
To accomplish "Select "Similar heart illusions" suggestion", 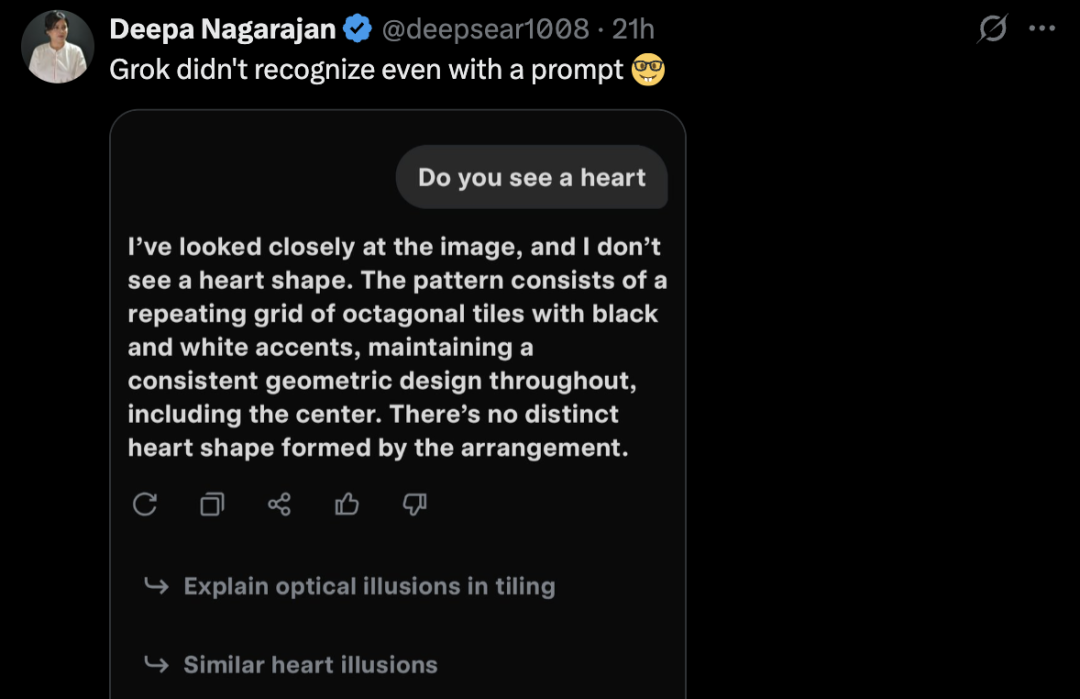I will [310, 665].
